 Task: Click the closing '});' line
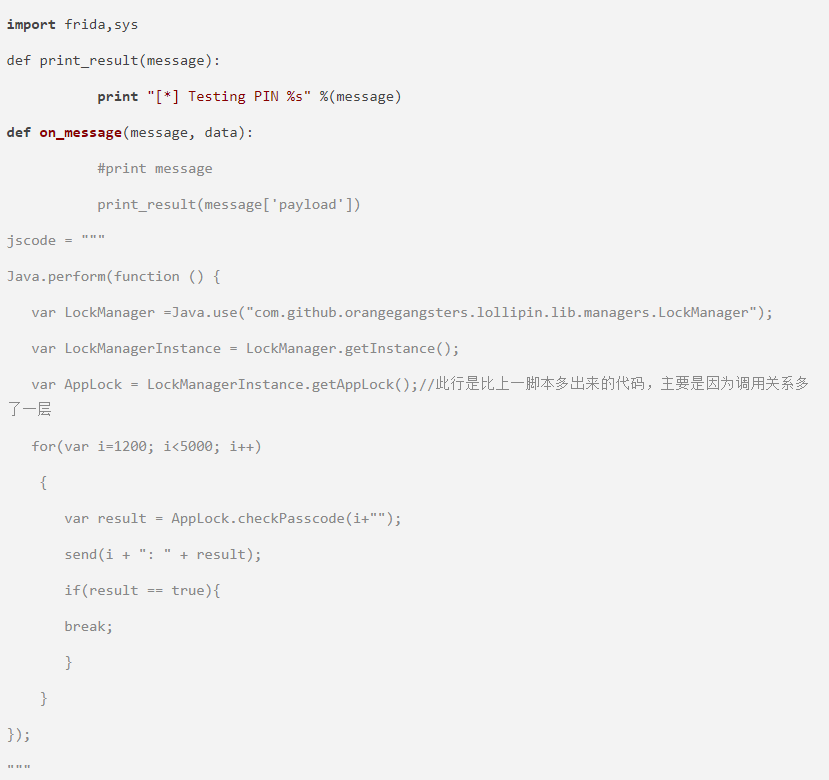[19, 734]
